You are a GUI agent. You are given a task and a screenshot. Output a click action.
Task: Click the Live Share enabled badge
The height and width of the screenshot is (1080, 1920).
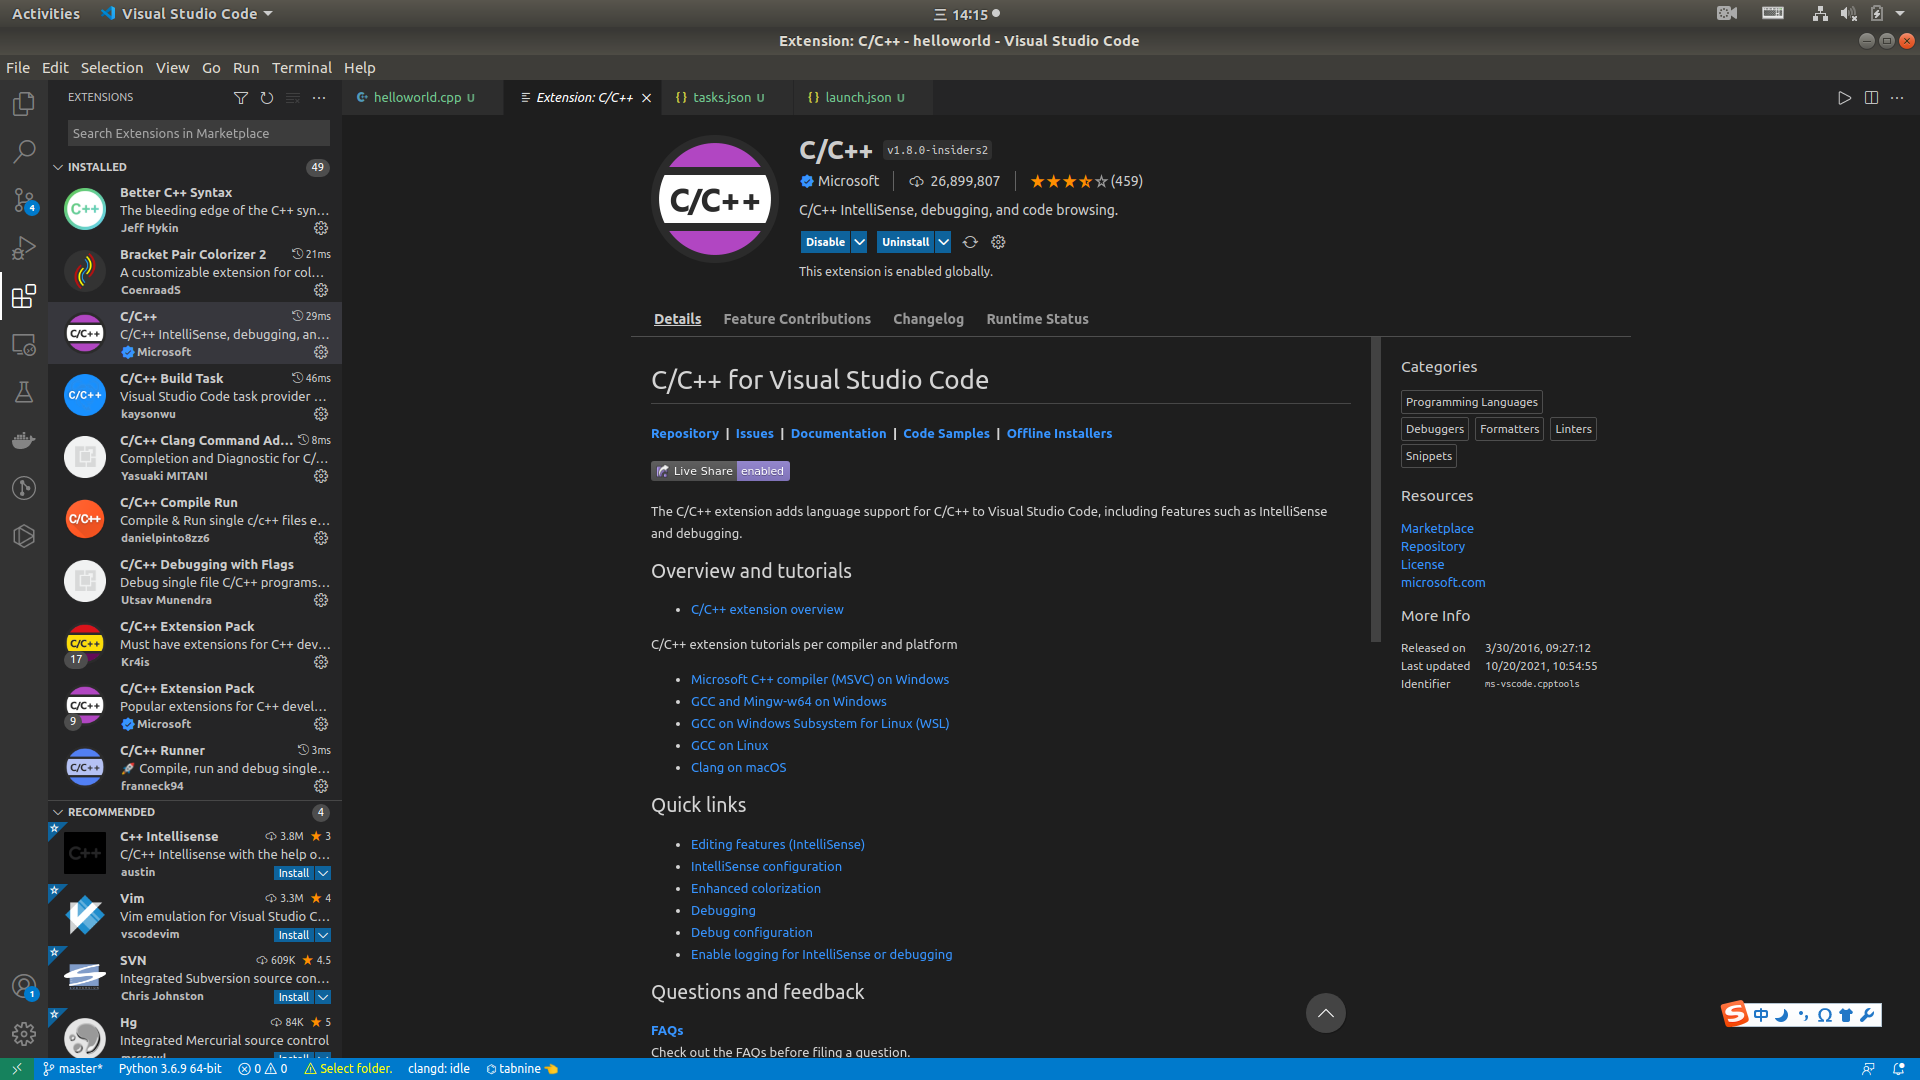[720, 471]
